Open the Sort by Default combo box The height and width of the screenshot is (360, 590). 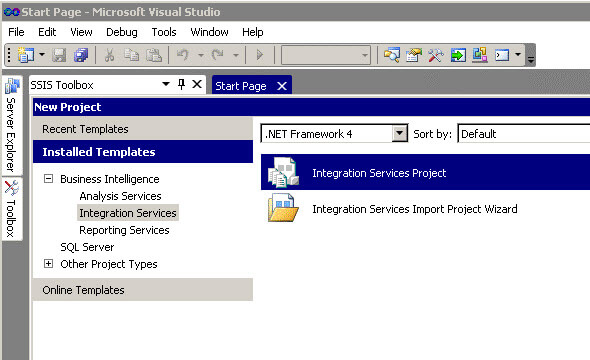(524, 134)
